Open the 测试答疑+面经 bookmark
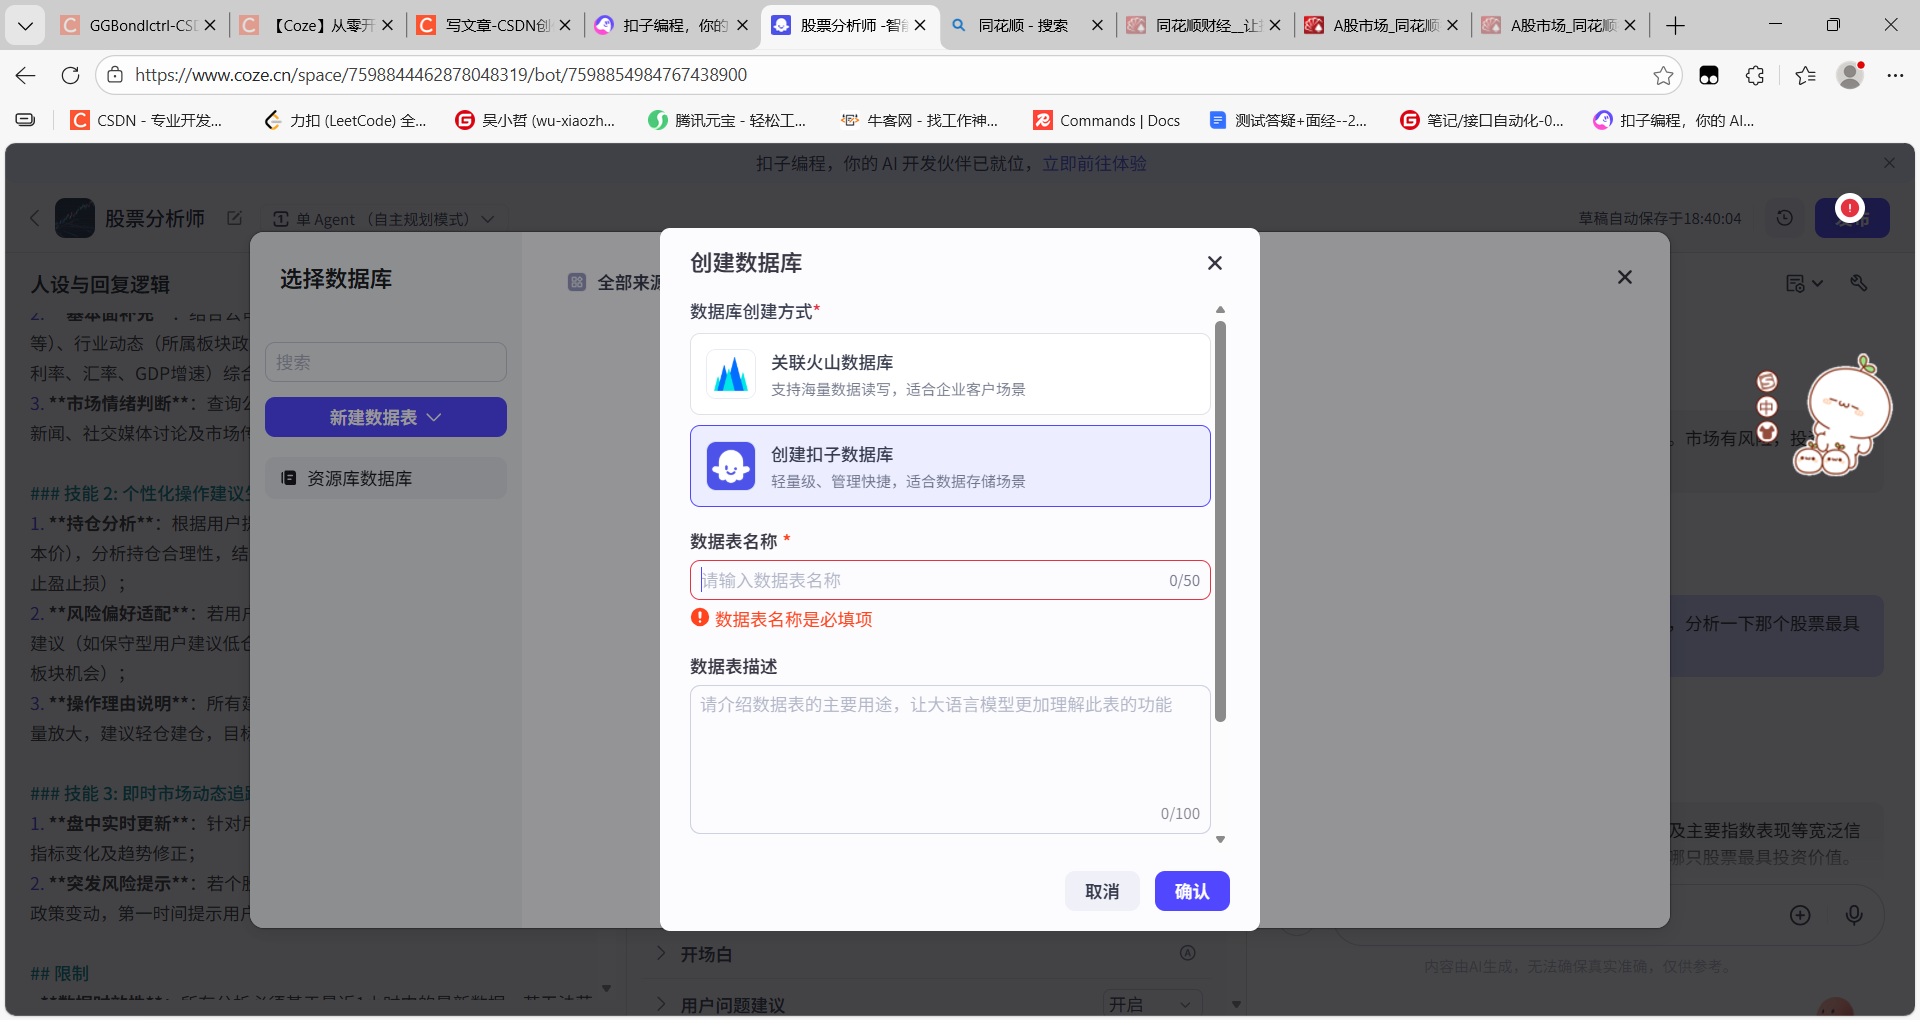Screen dimensions: 1920x1020 point(1288,120)
